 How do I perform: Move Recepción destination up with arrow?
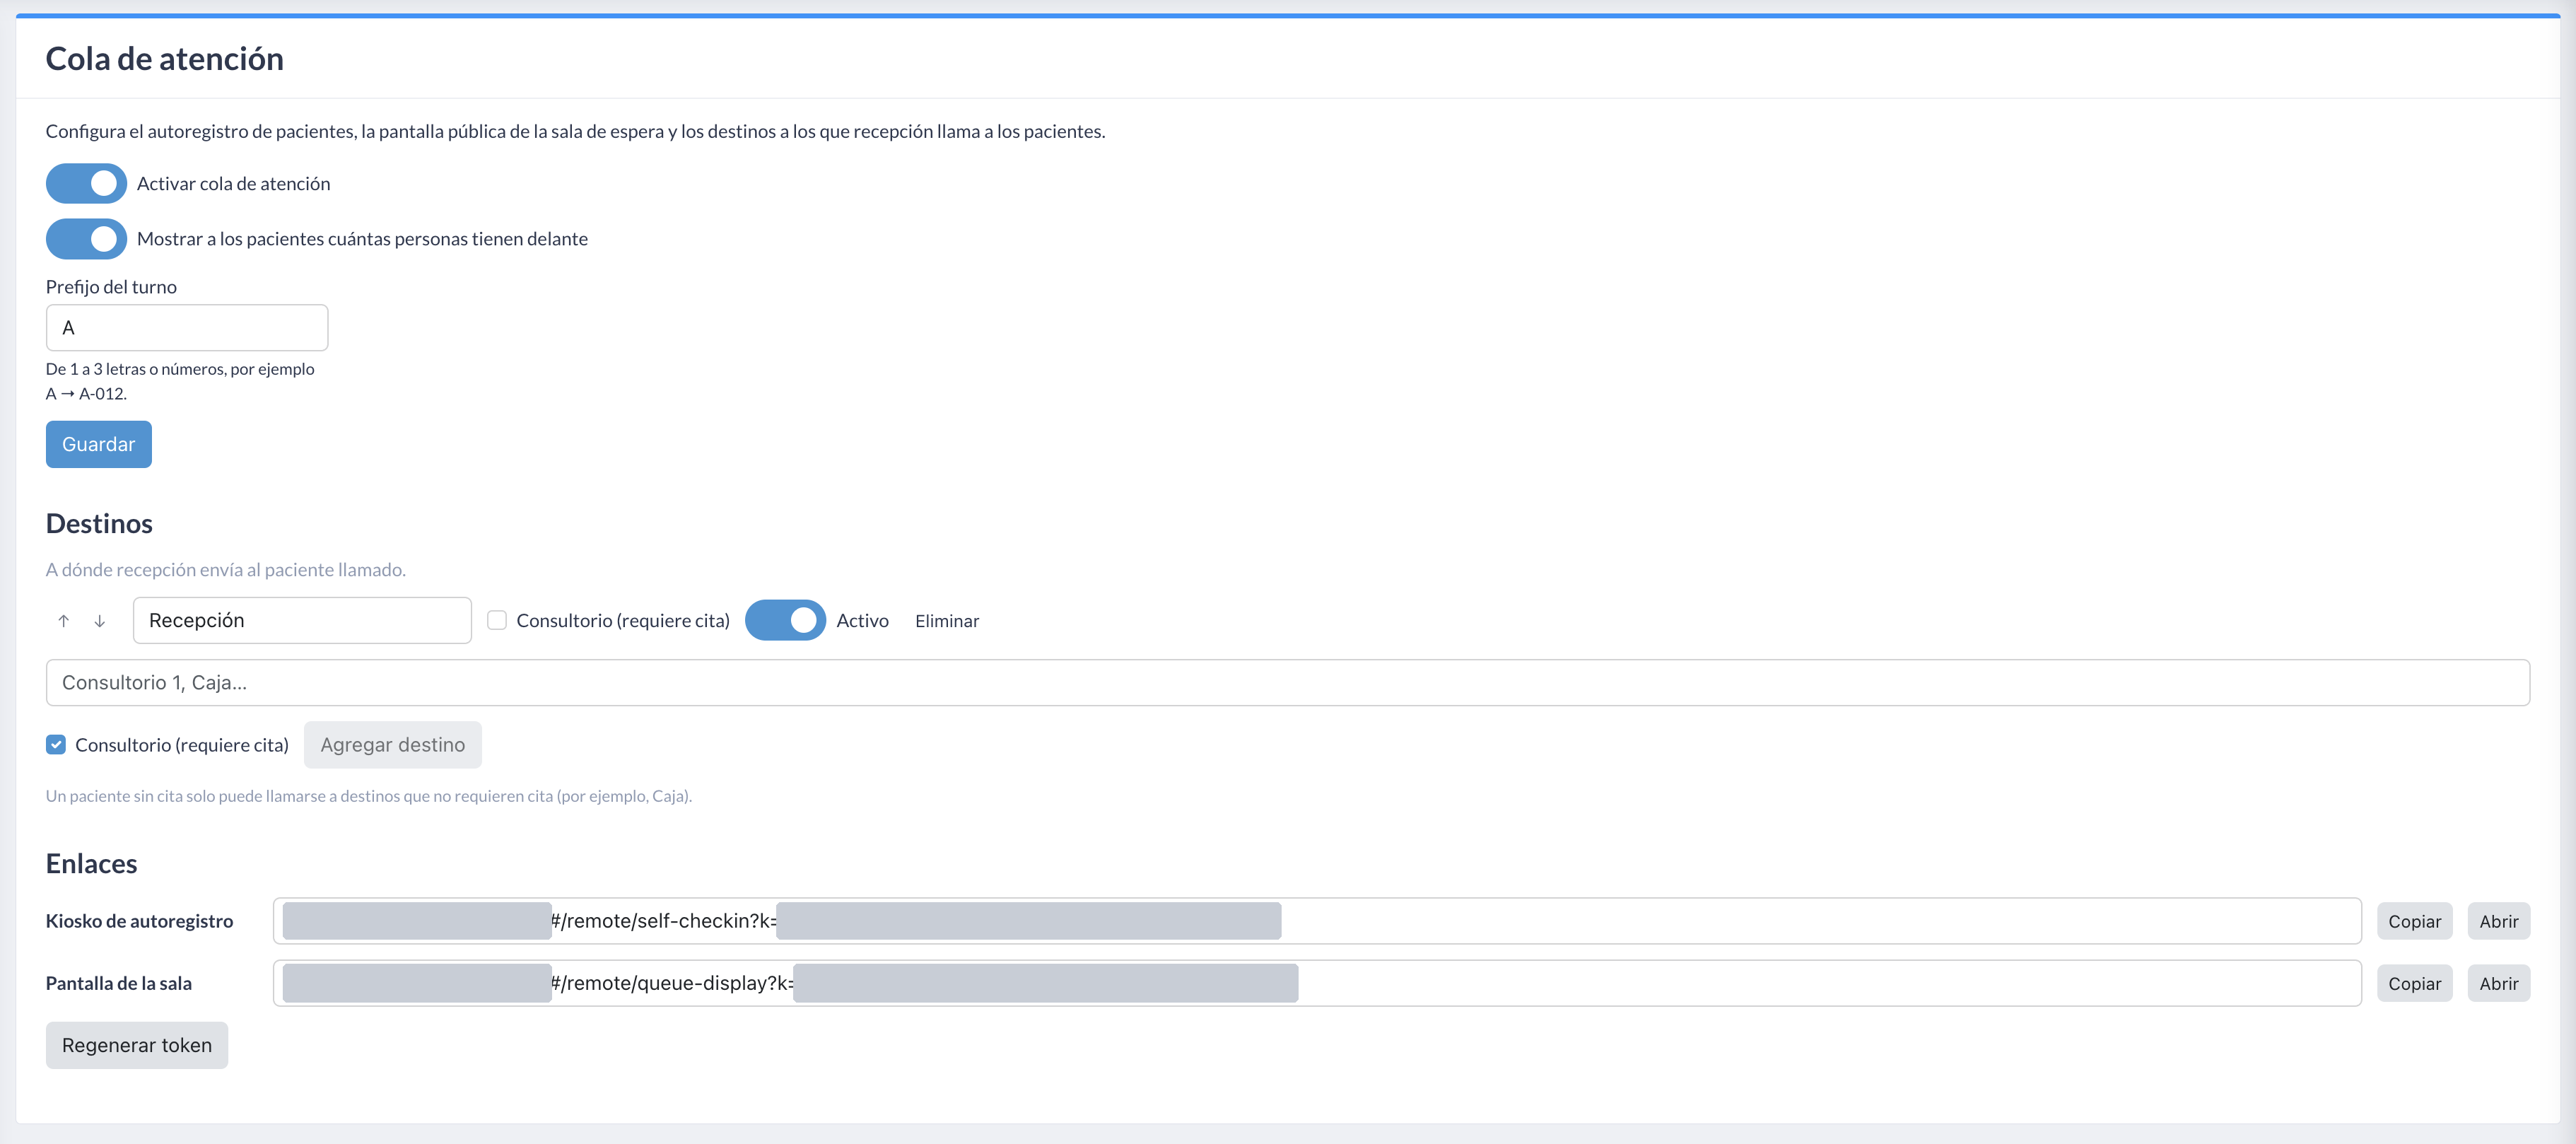click(x=63, y=621)
